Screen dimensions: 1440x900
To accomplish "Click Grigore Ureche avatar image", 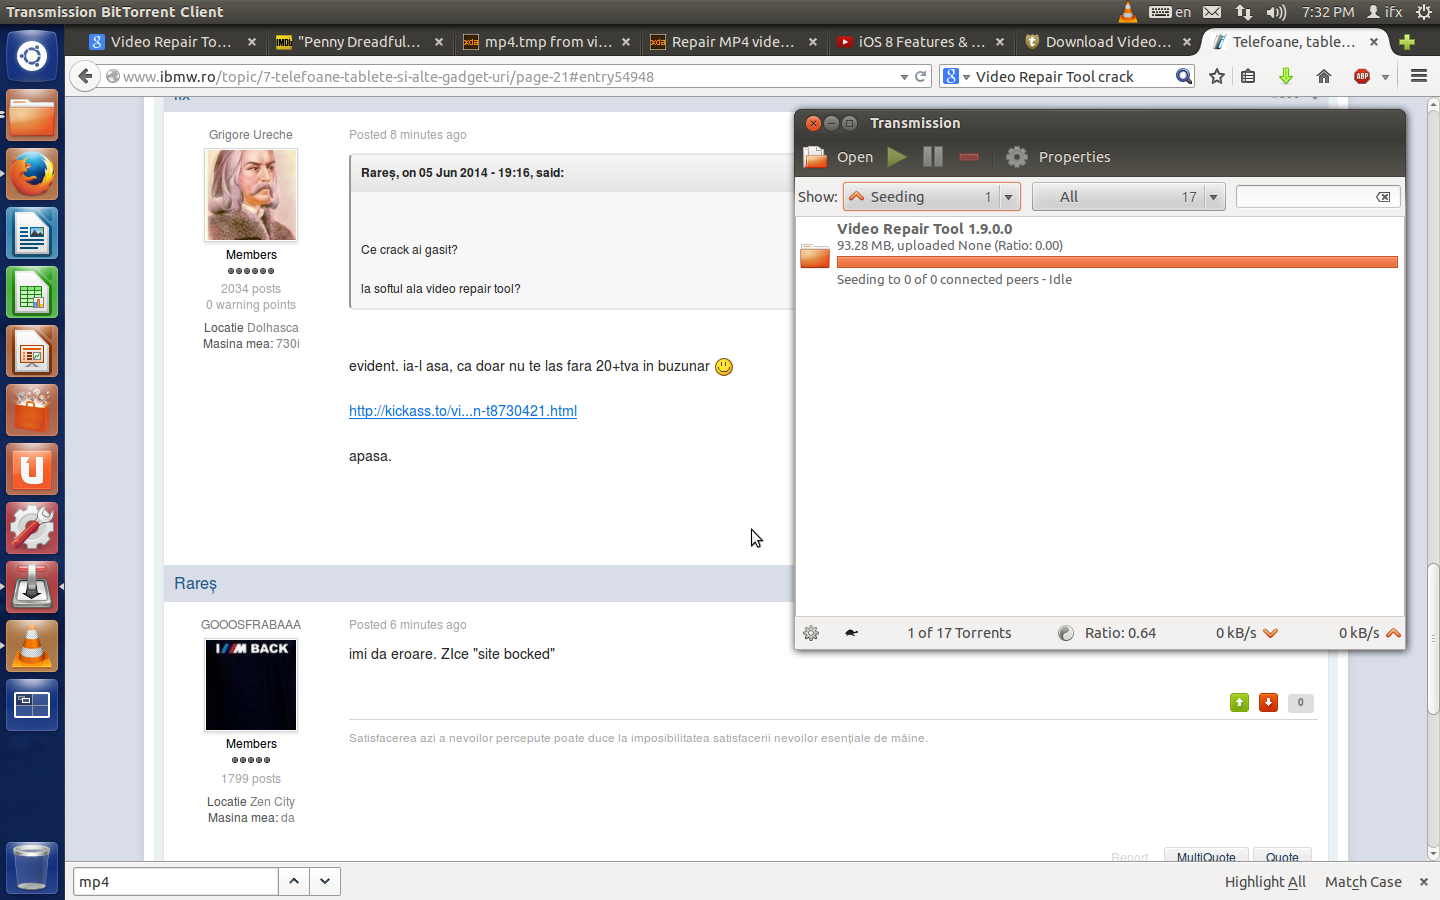I will pos(251,195).
